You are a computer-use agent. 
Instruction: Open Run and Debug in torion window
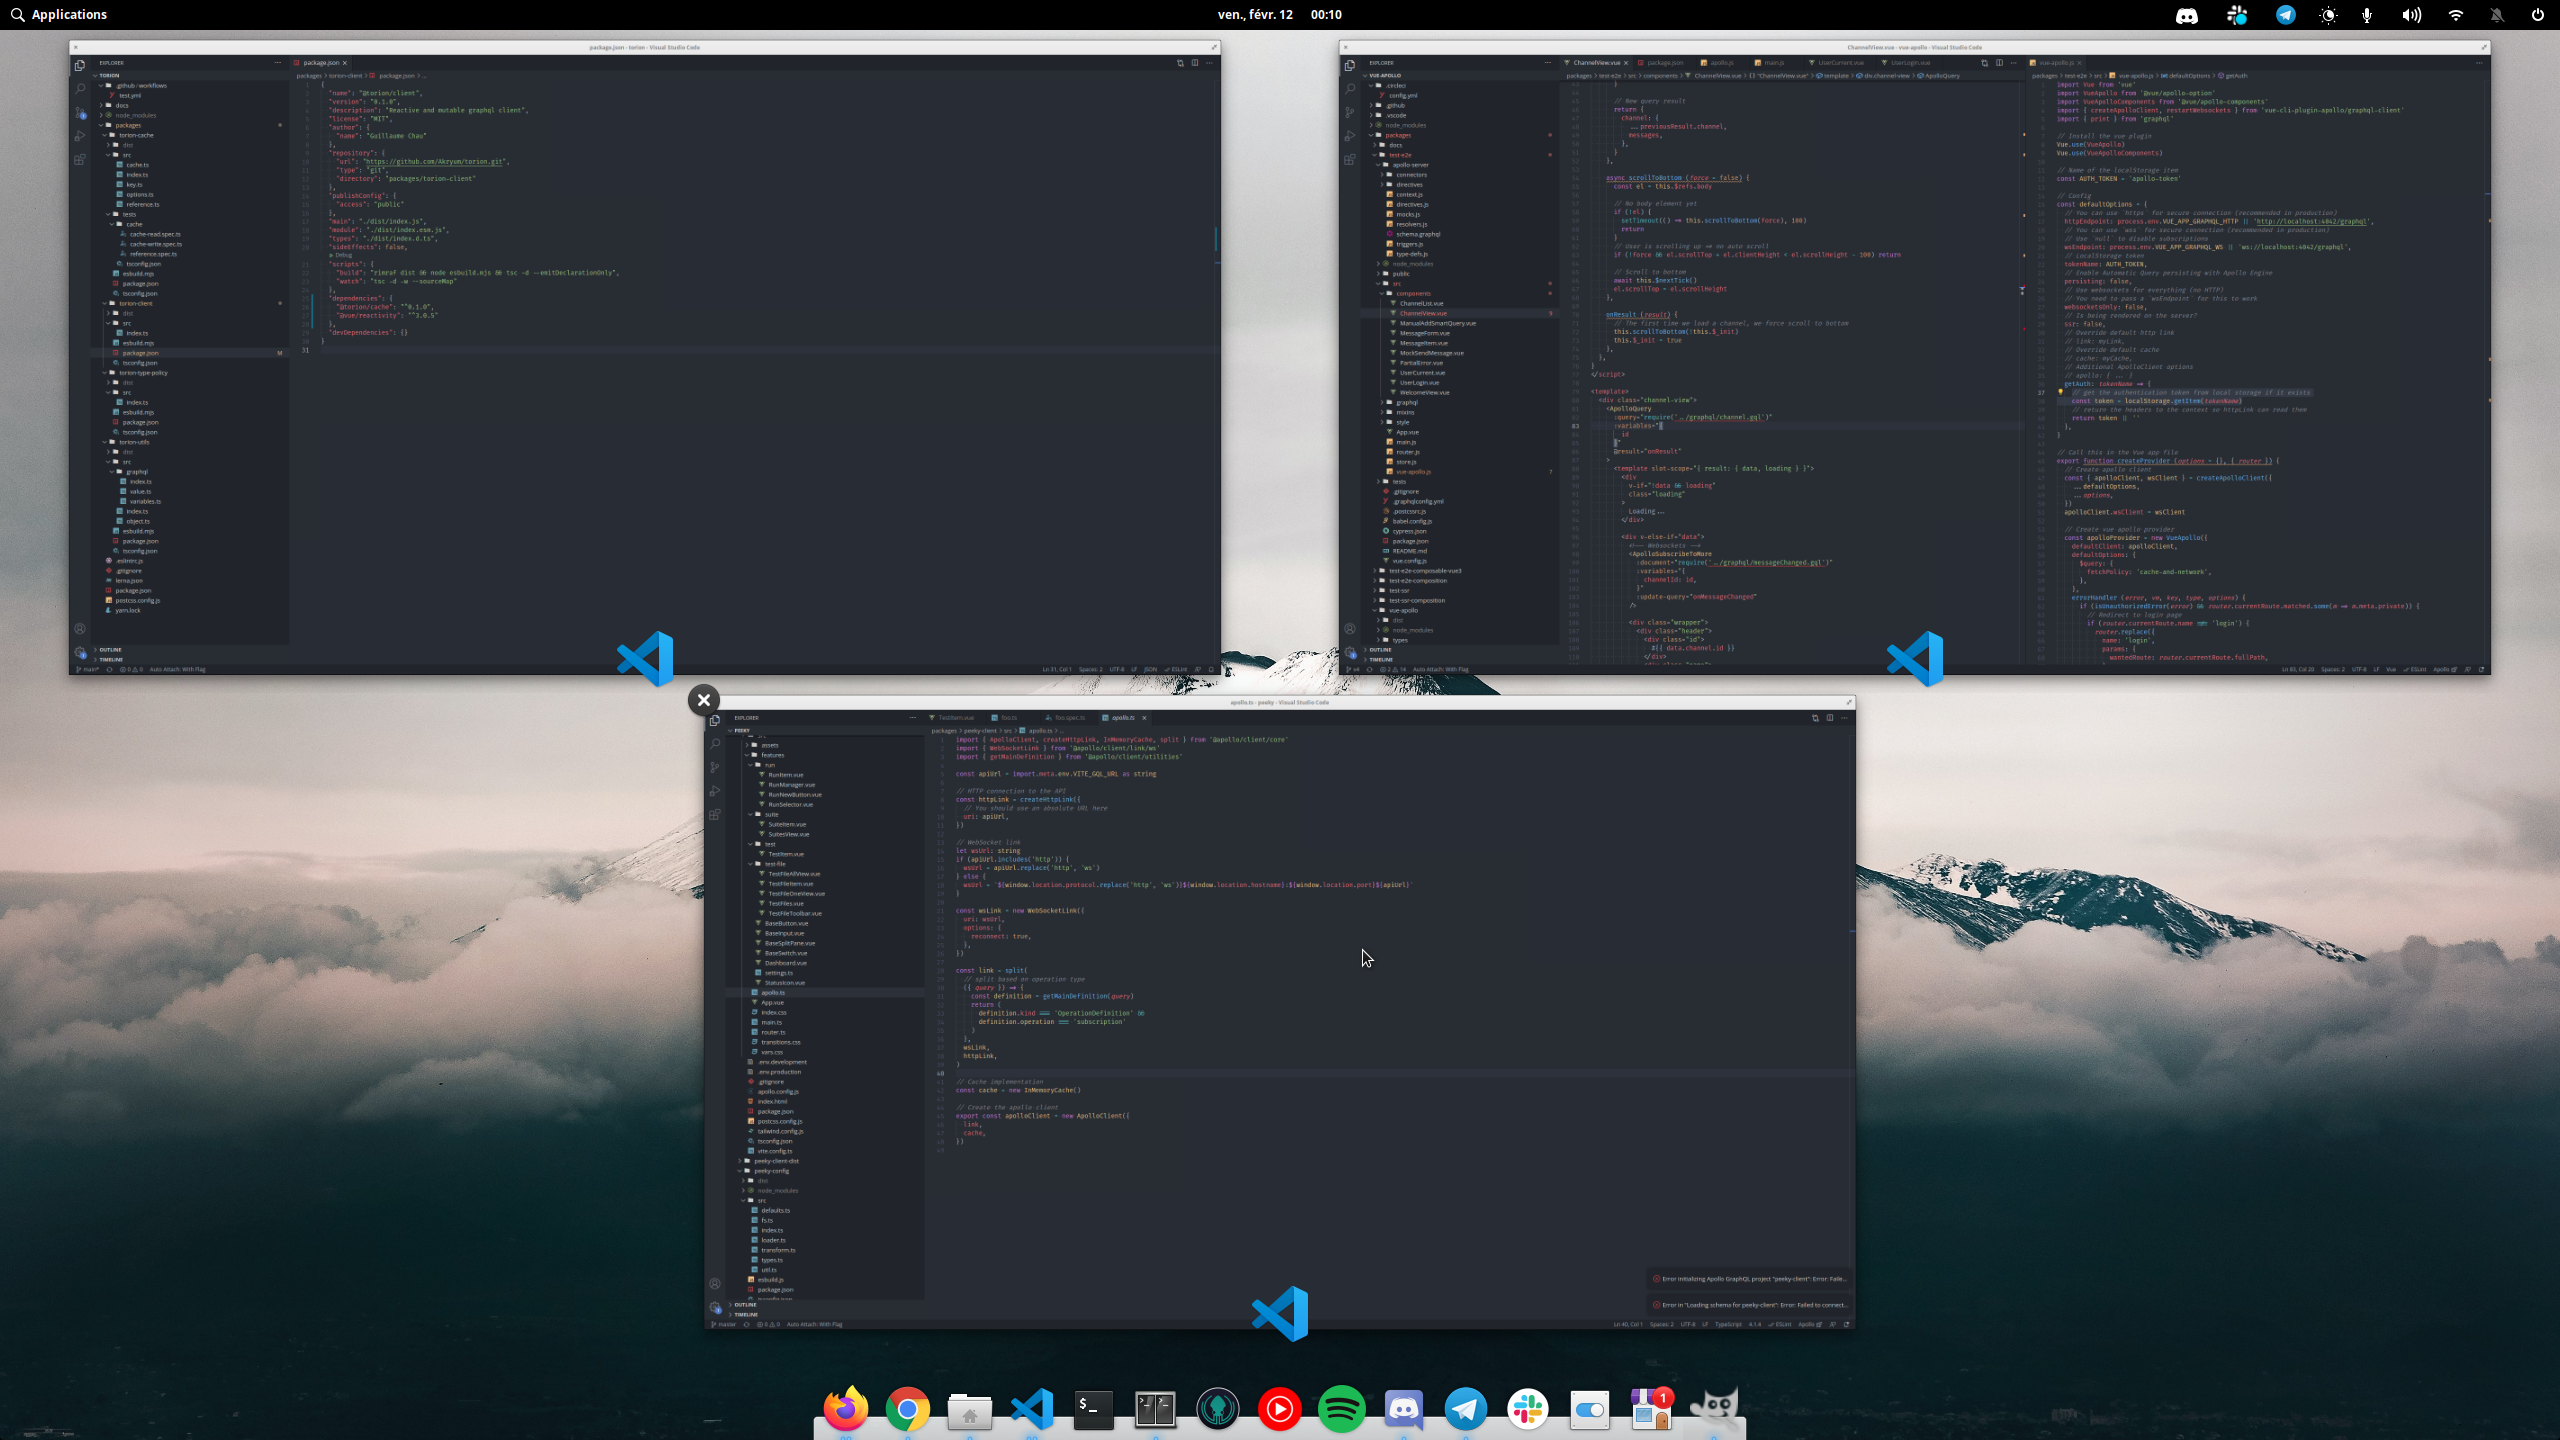(x=80, y=136)
